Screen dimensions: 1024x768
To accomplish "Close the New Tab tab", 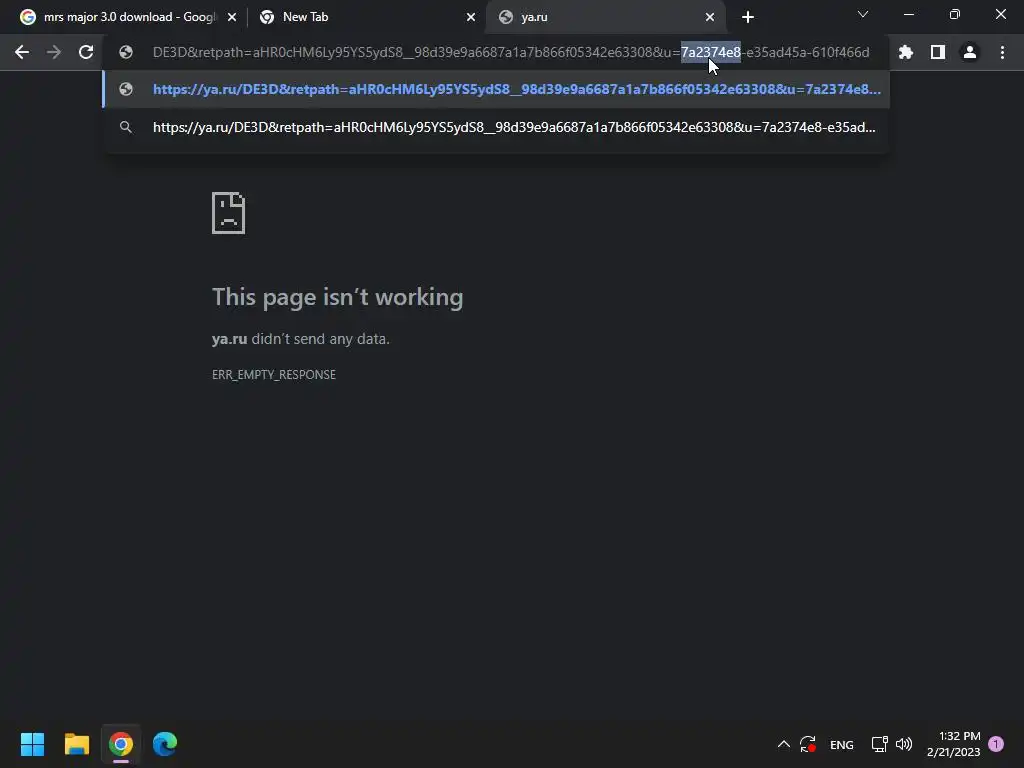I will tap(471, 17).
